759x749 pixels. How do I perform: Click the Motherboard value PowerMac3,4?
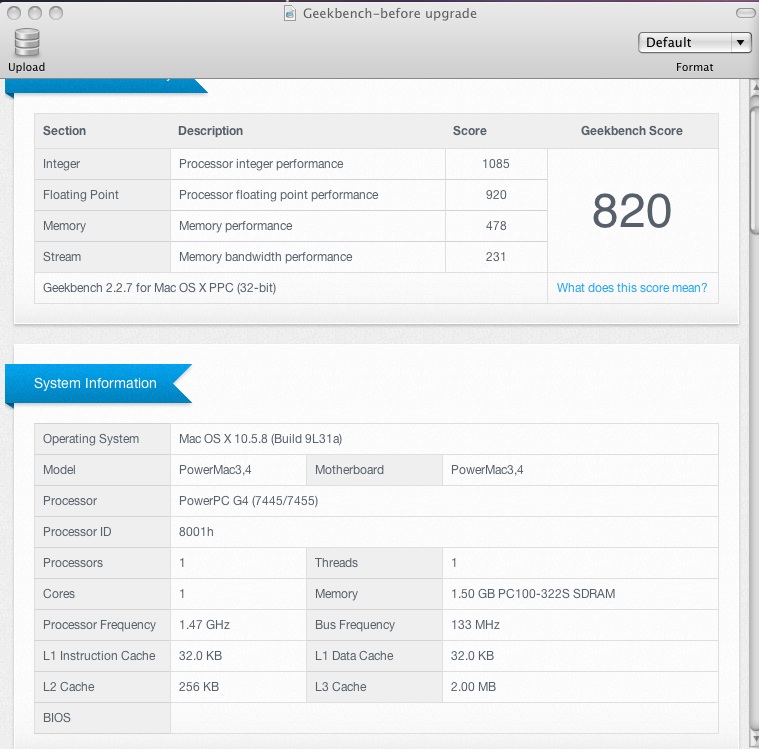click(x=487, y=470)
